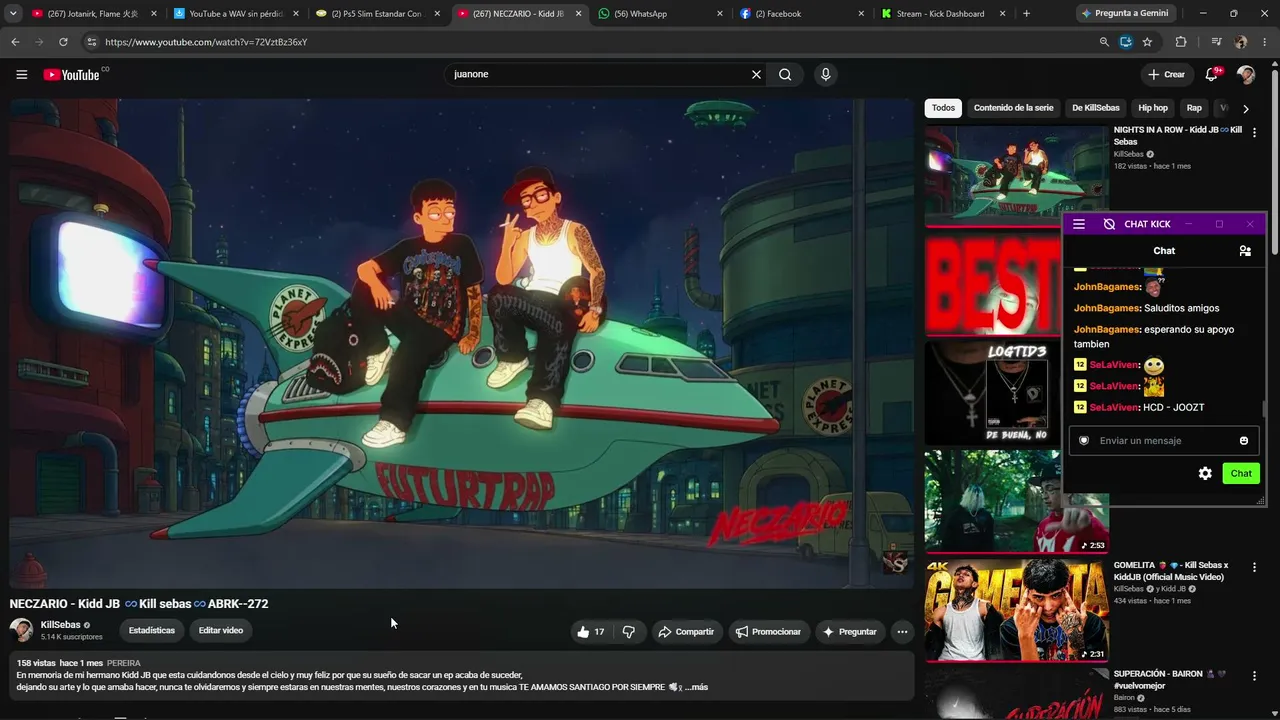Viewport: 1280px width, 720px height.
Task: Open the browser extensions puzzle icon
Action: point(1181,42)
